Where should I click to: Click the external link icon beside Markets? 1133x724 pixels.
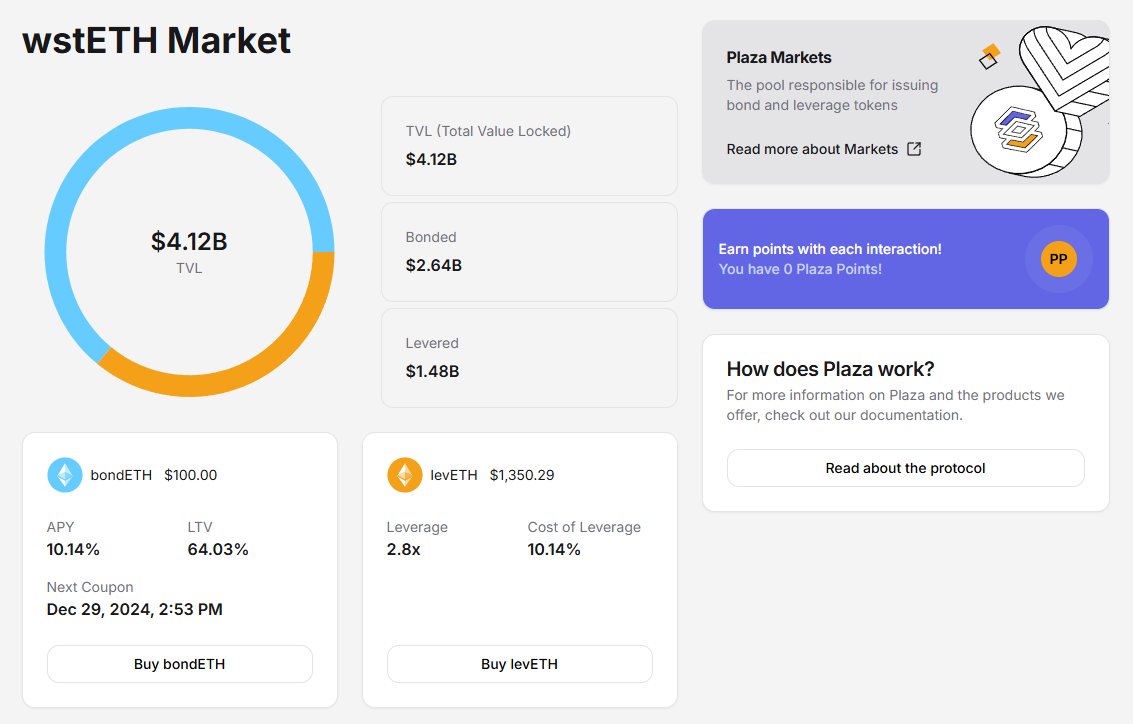(x=914, y=149)
